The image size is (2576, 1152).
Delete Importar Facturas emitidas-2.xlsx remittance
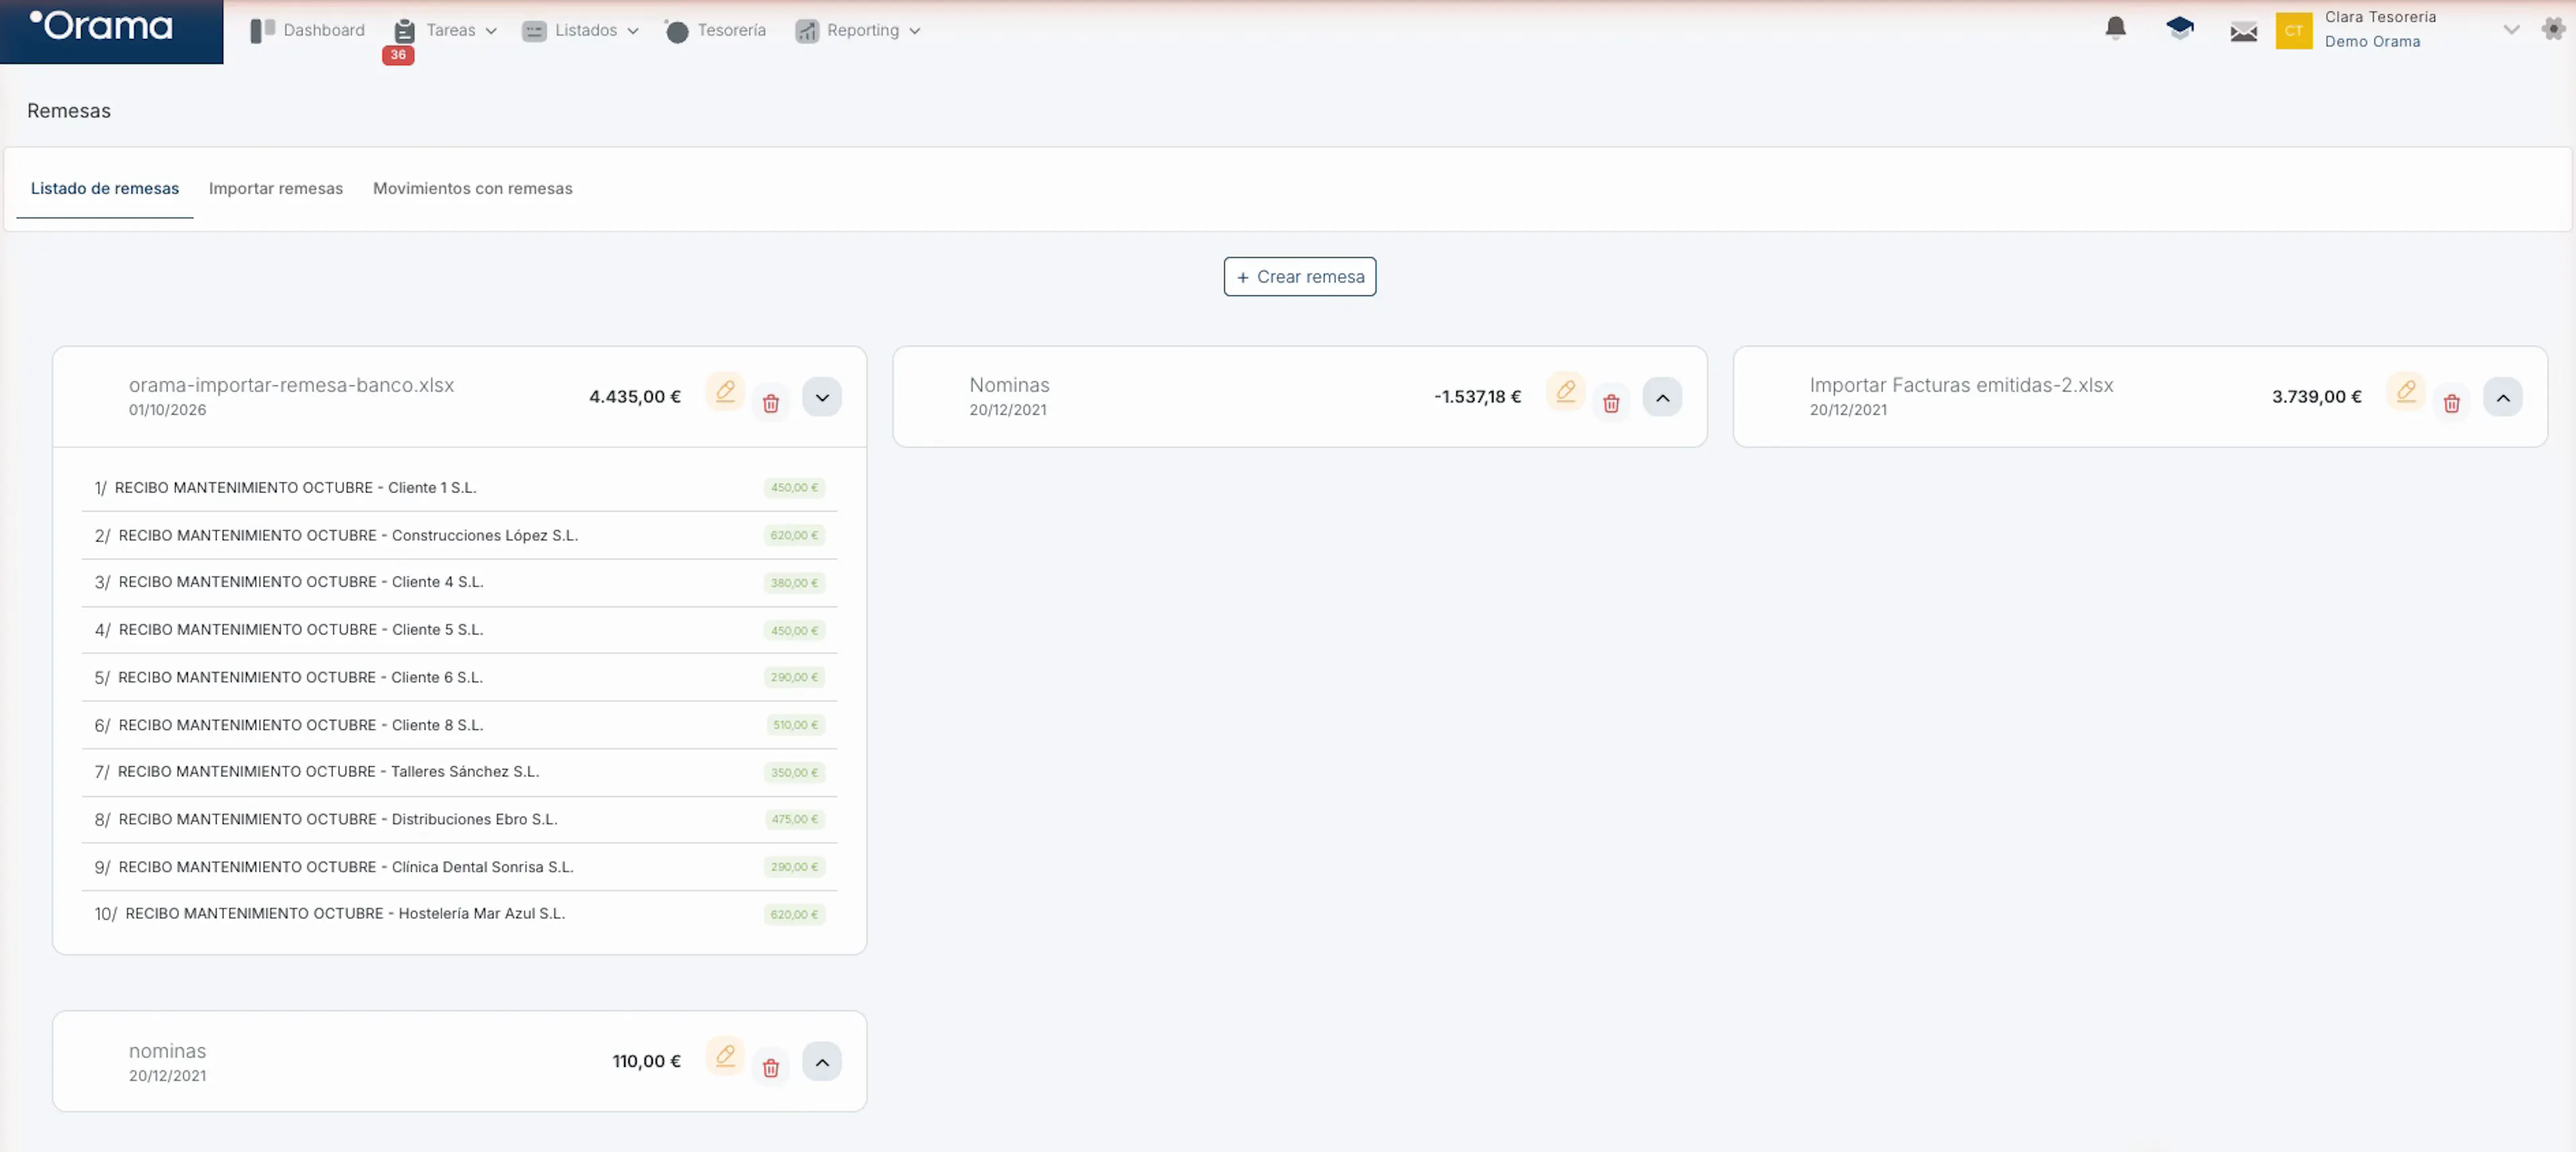click(x=2452, y=403)
